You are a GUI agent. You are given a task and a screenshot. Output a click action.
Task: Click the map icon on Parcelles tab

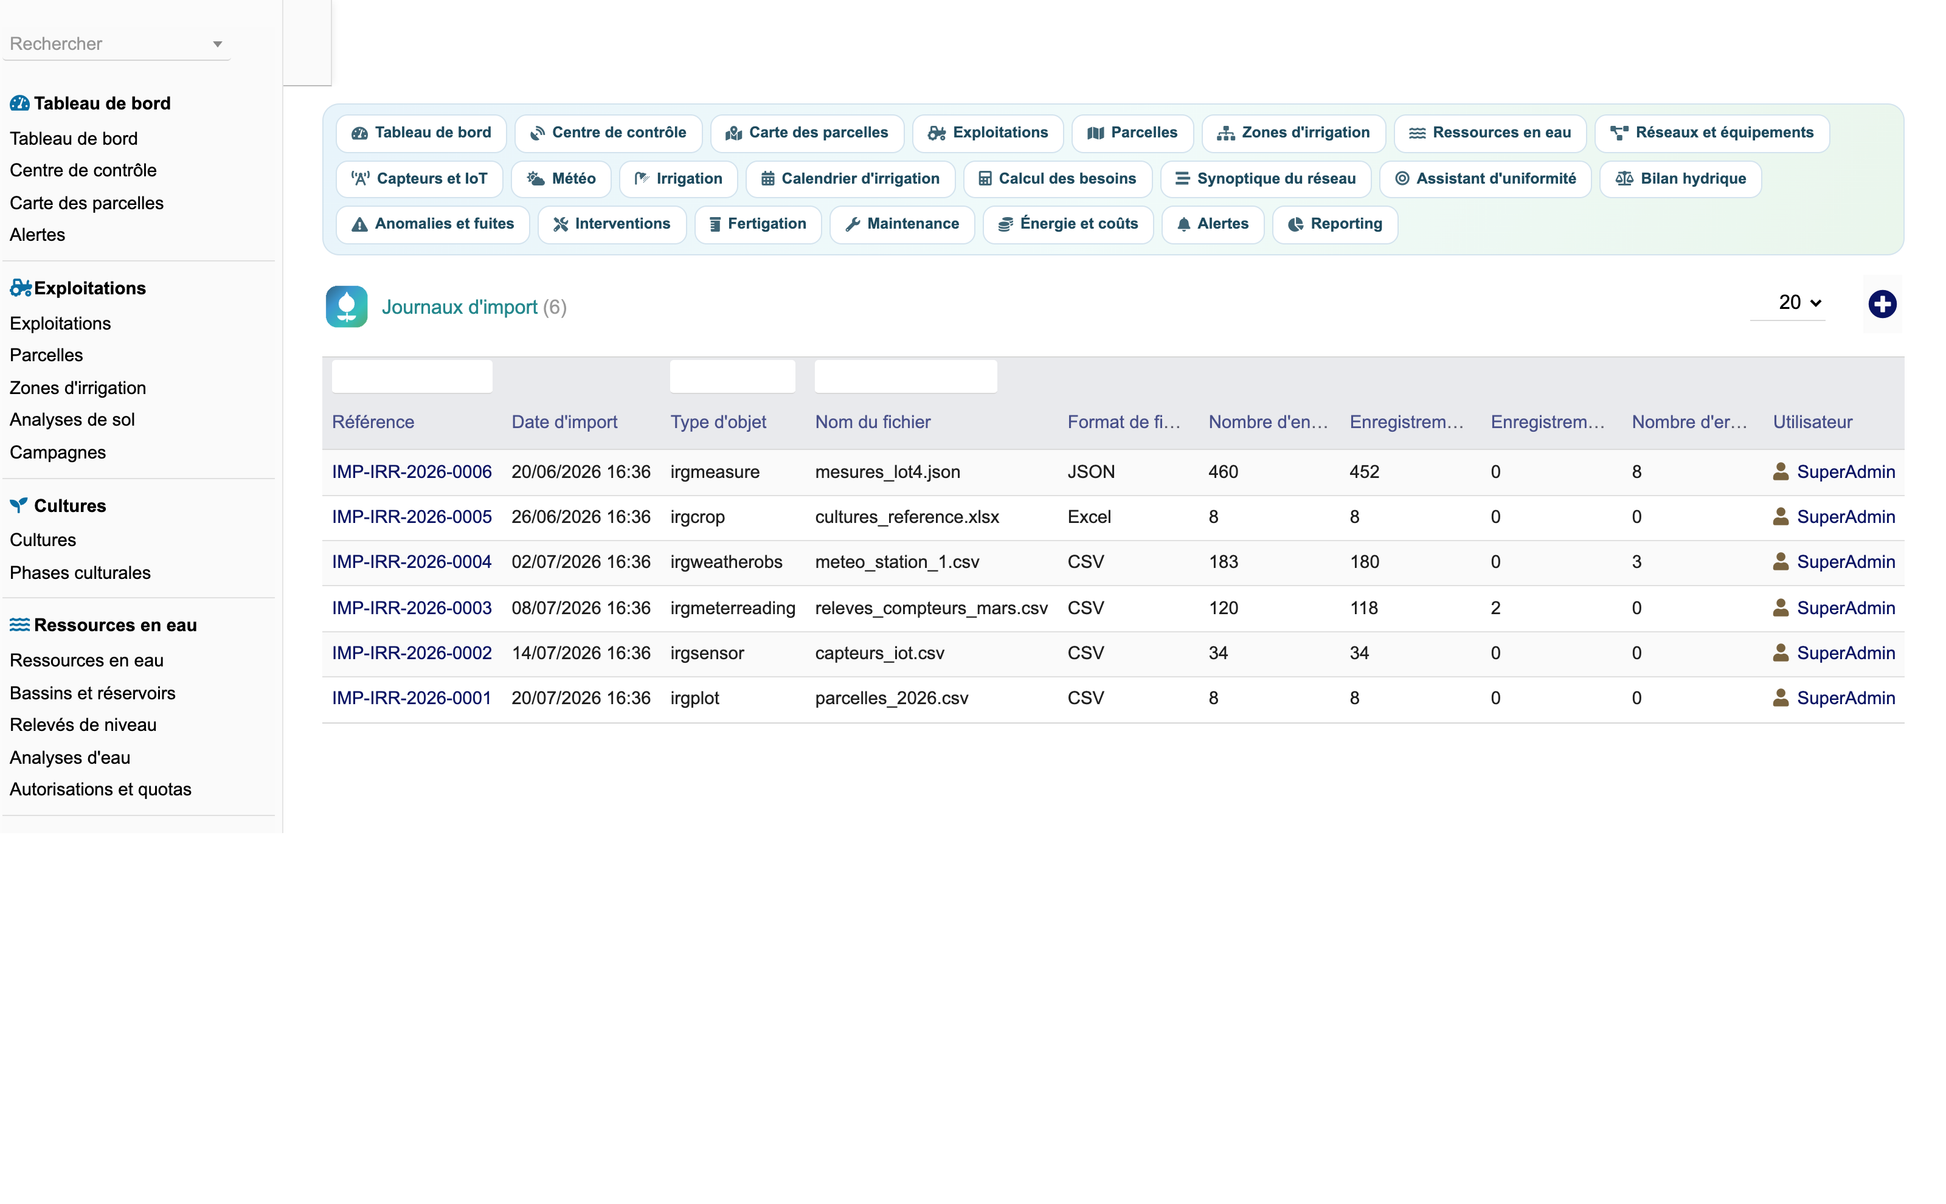1096,133
